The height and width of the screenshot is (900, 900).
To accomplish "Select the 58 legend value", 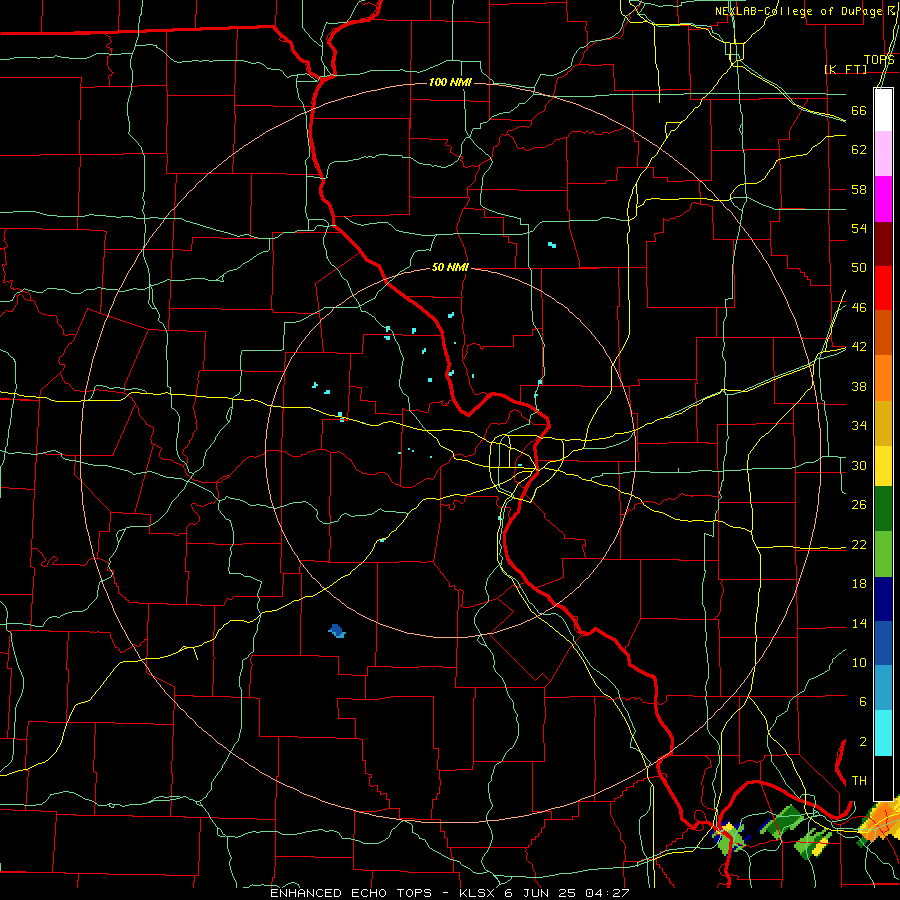I will [x=859, y=189].
